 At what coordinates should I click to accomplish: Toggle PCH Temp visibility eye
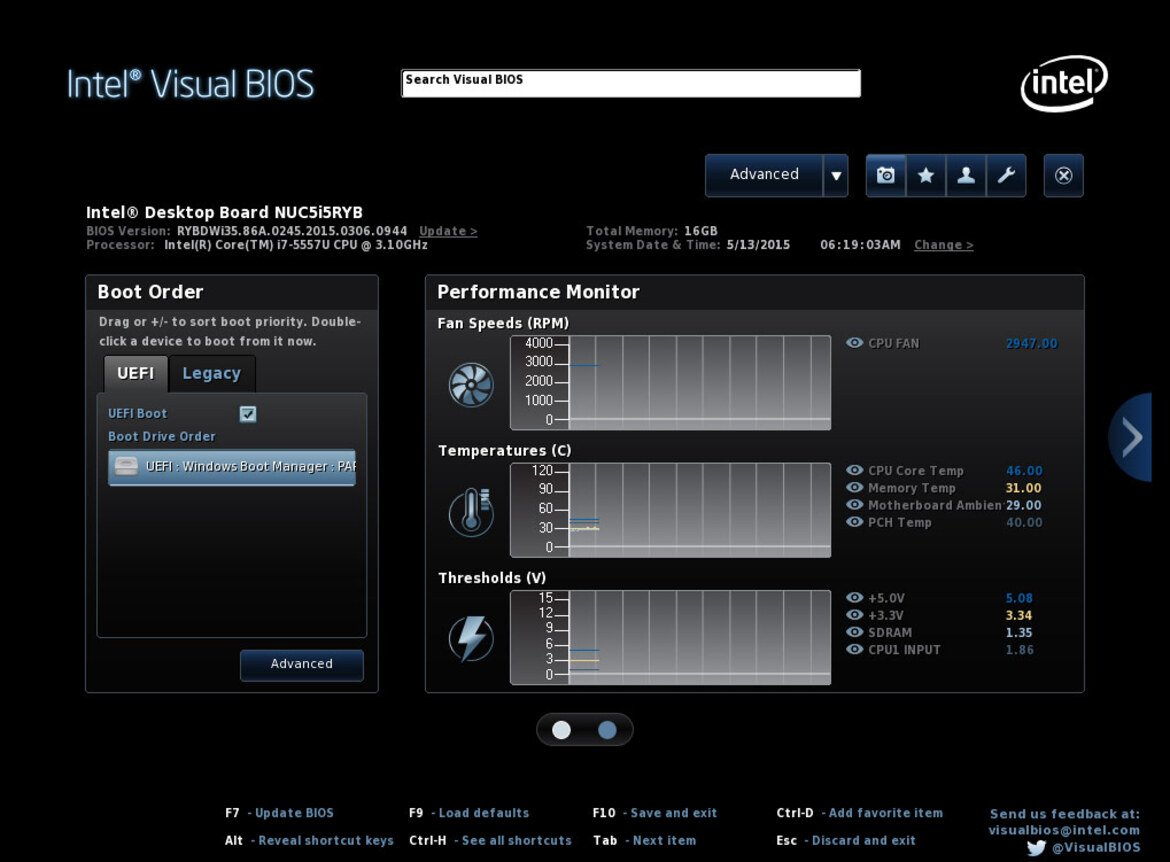[854, 522]
